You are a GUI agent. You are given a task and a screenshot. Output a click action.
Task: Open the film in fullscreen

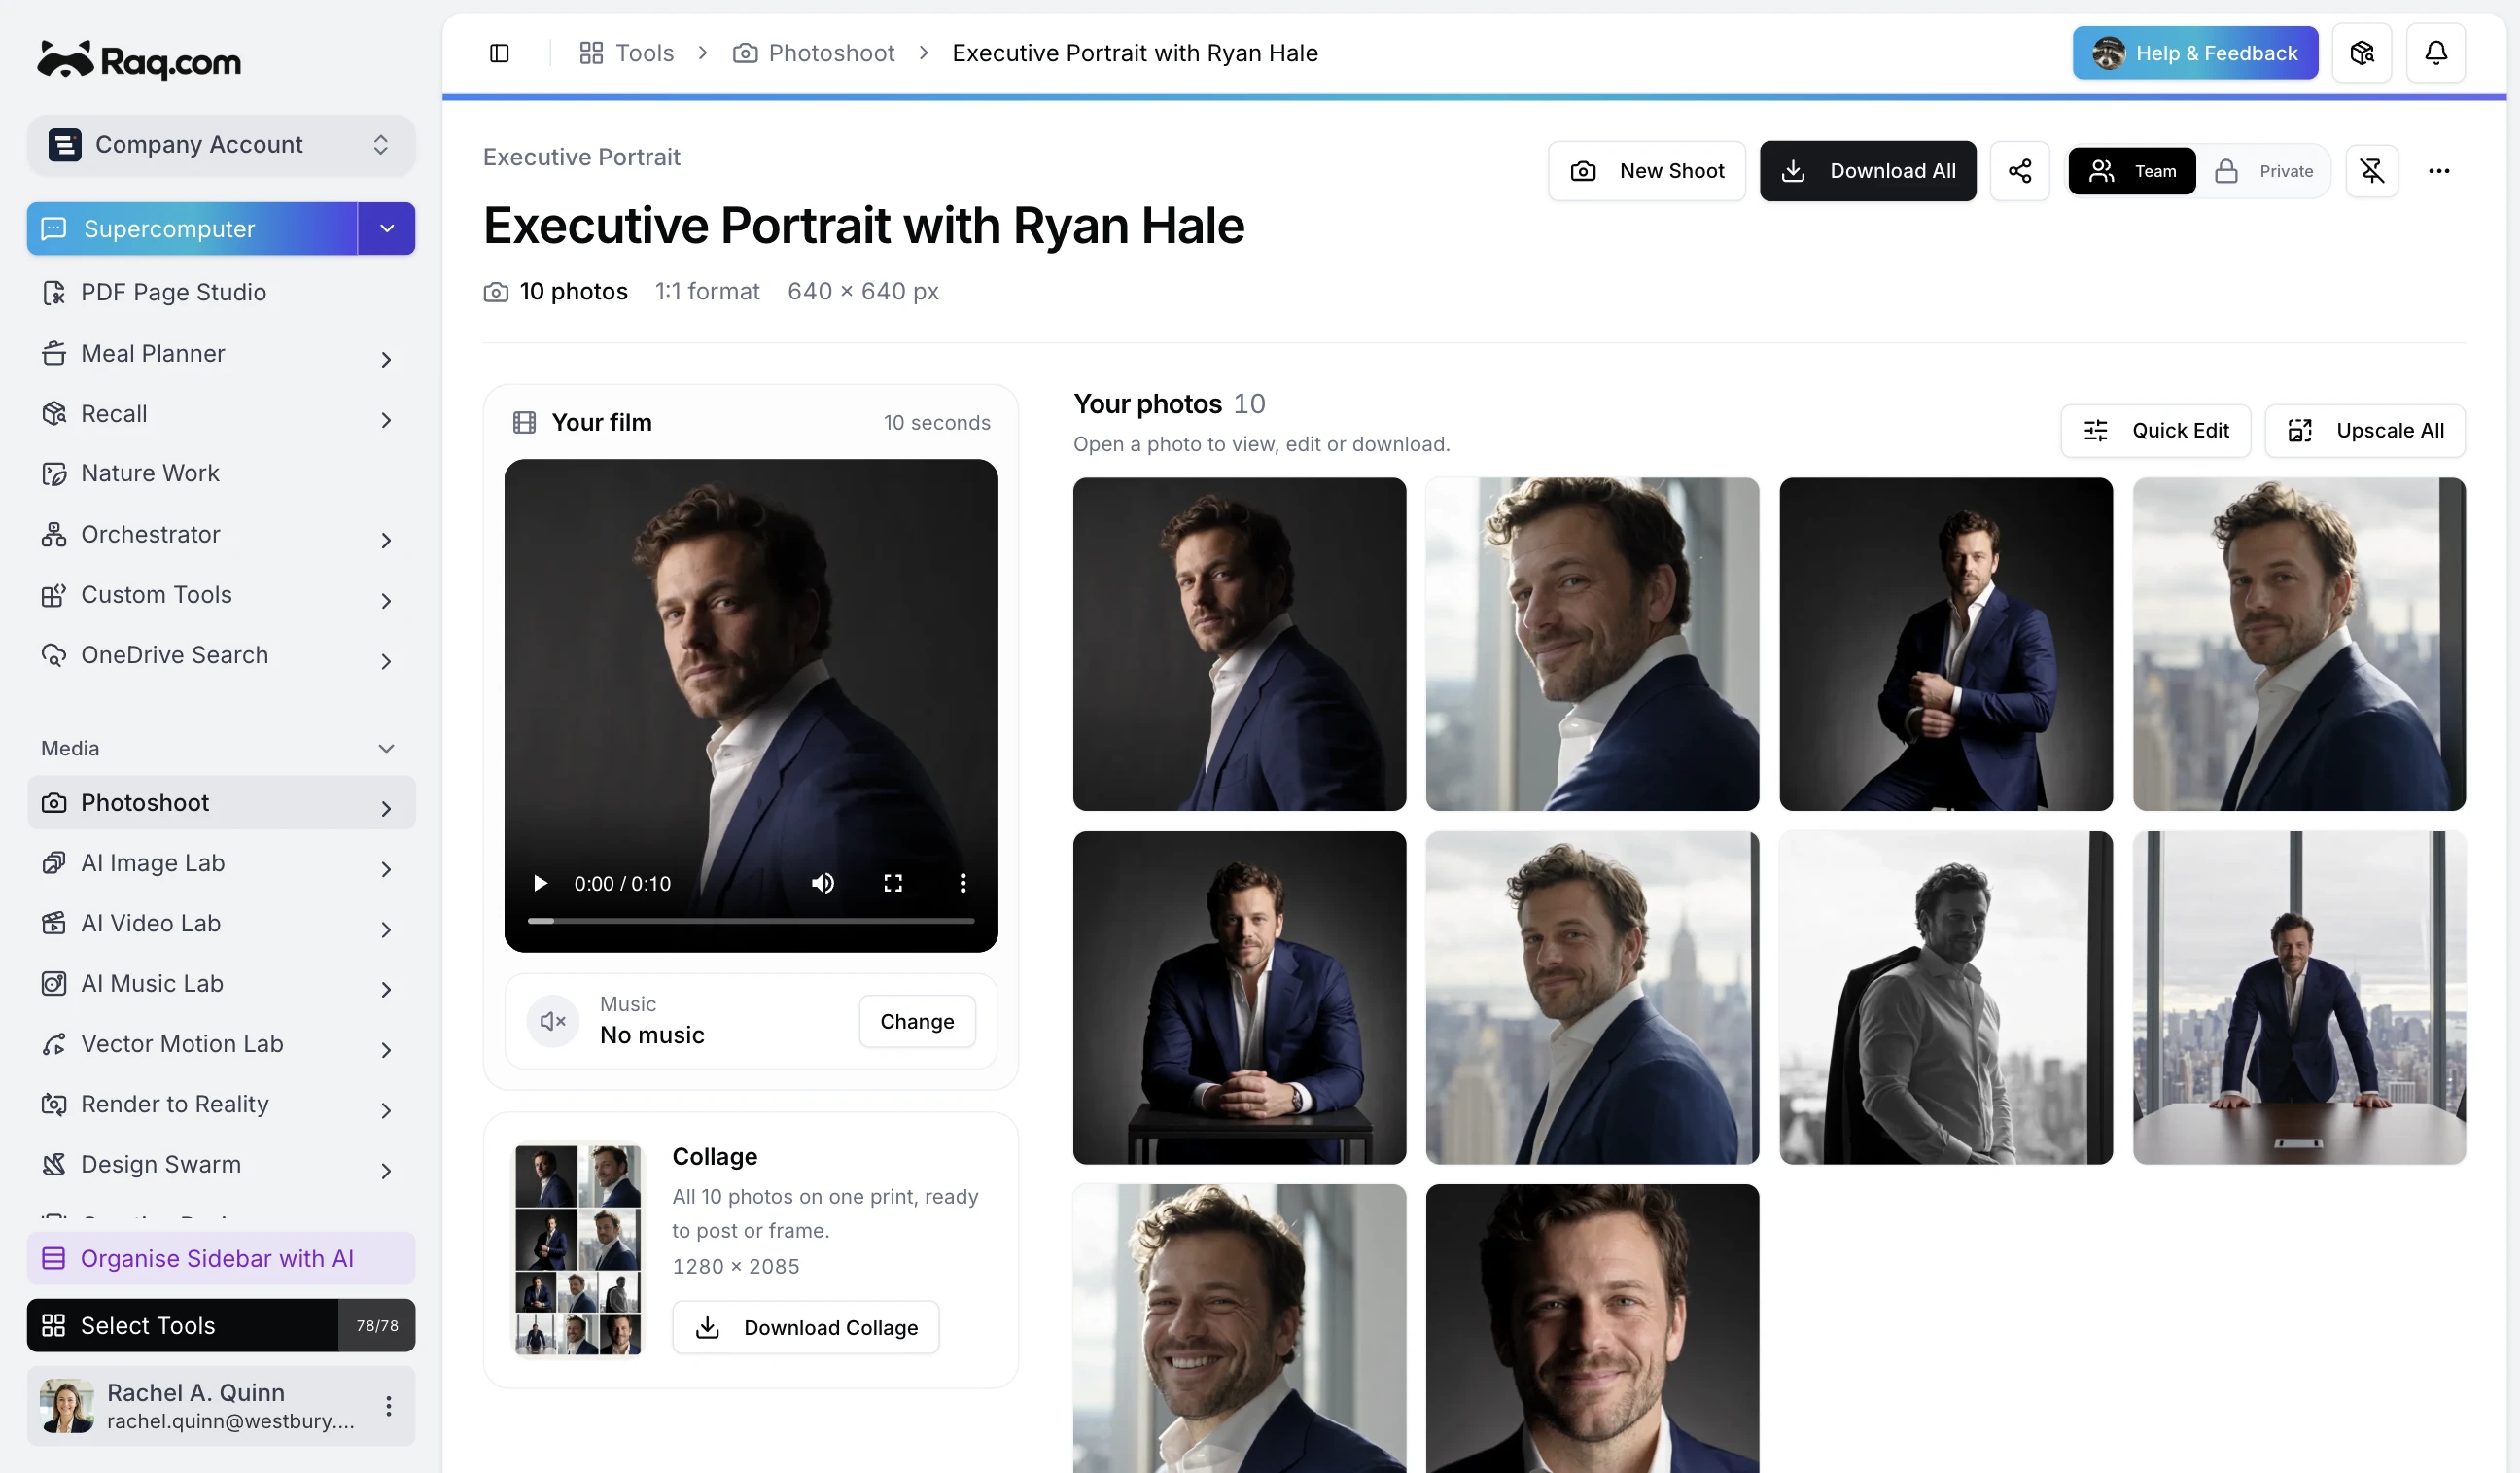pos(892,883)
